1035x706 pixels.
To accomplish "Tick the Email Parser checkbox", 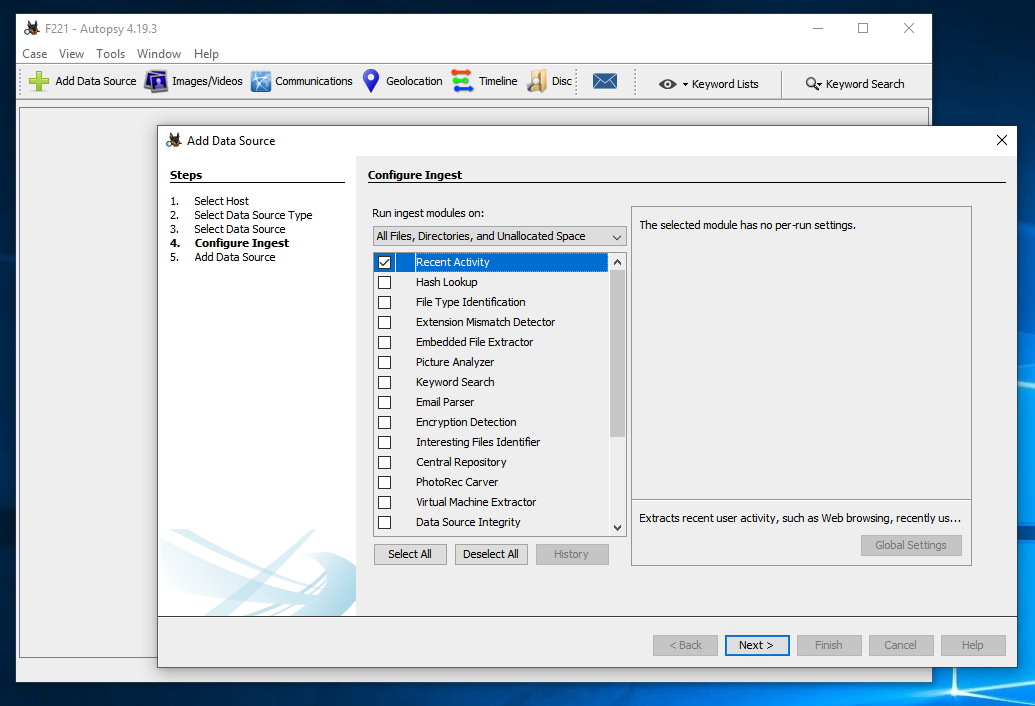I will (x=385, y=402).
